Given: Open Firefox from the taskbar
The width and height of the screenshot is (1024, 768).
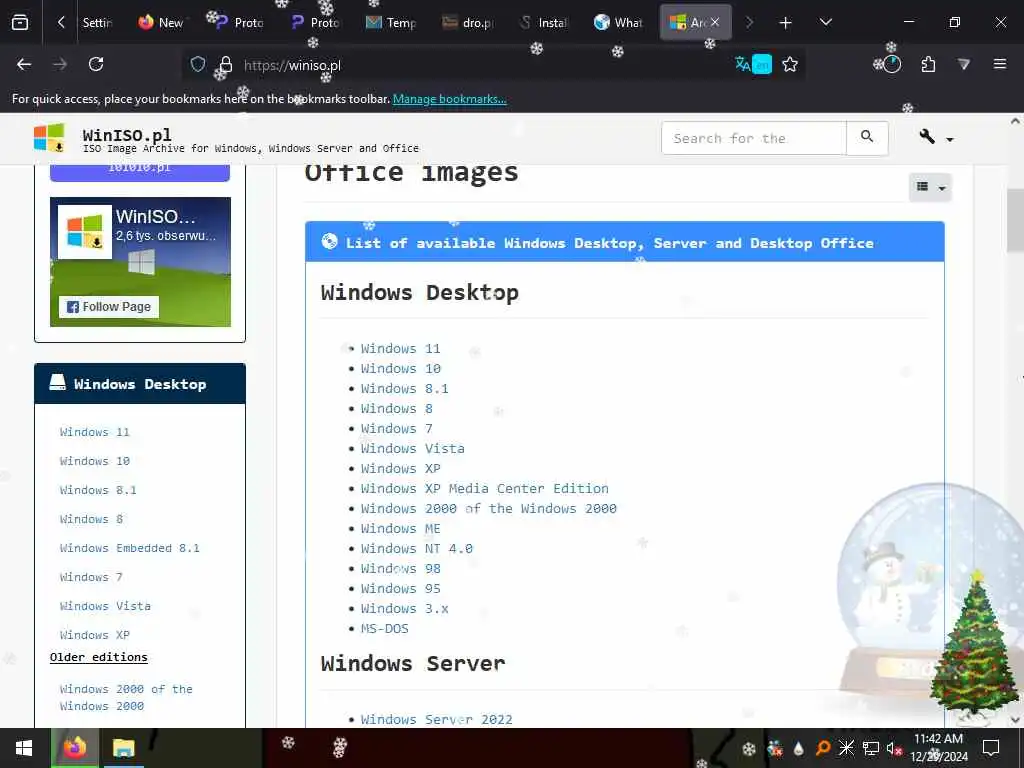Looking at the screenshot, I should (x=74, y=748).
